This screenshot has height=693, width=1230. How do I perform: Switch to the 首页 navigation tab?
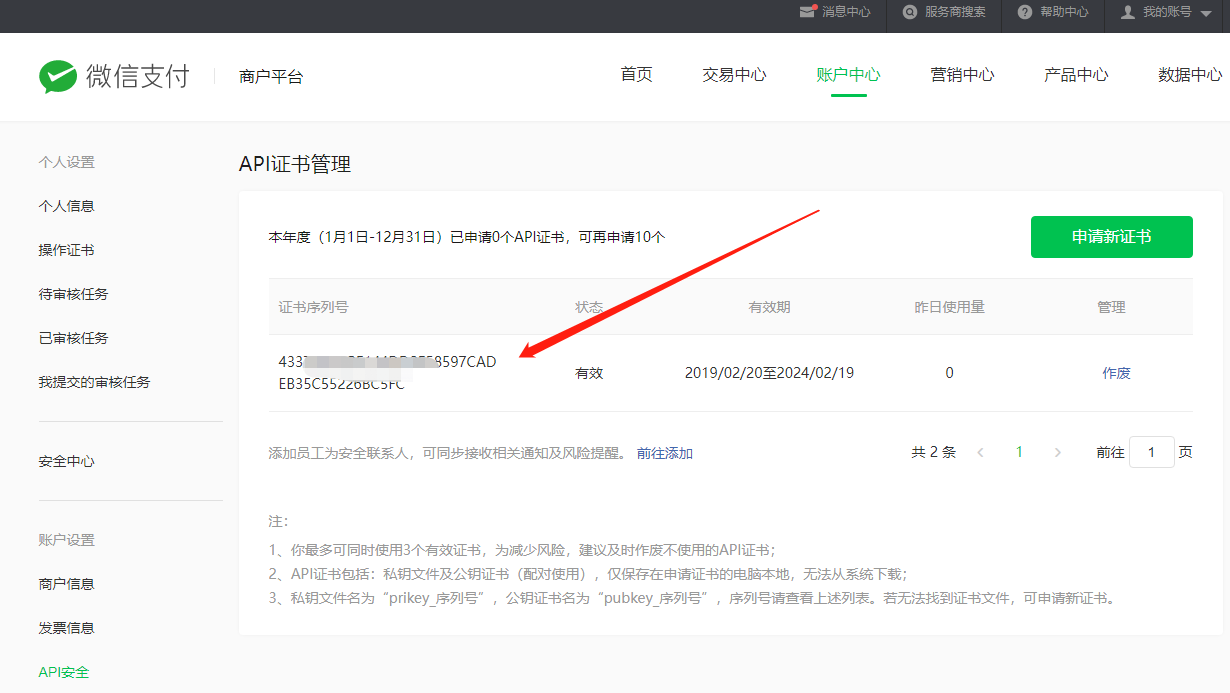coord(636,75)
